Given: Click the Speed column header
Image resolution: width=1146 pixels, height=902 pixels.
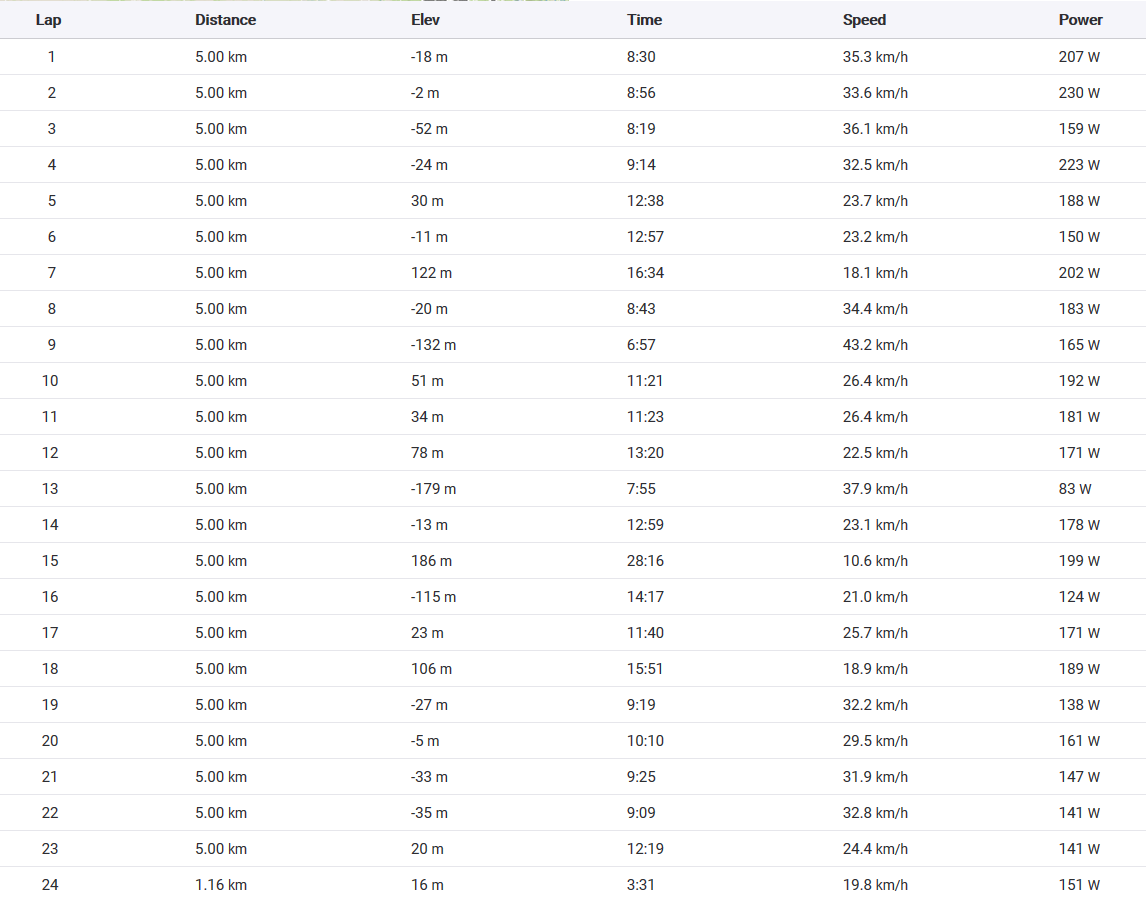Looking at the screenshot, I should point(864,20).
